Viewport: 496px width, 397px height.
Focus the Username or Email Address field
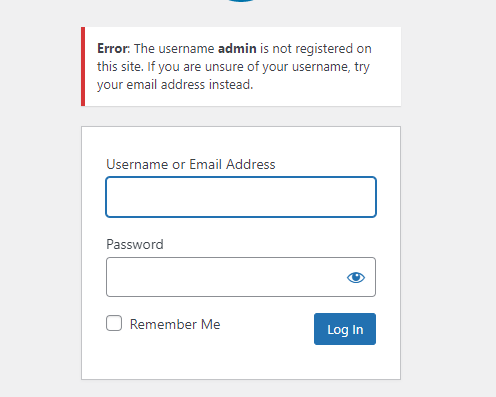241,197
